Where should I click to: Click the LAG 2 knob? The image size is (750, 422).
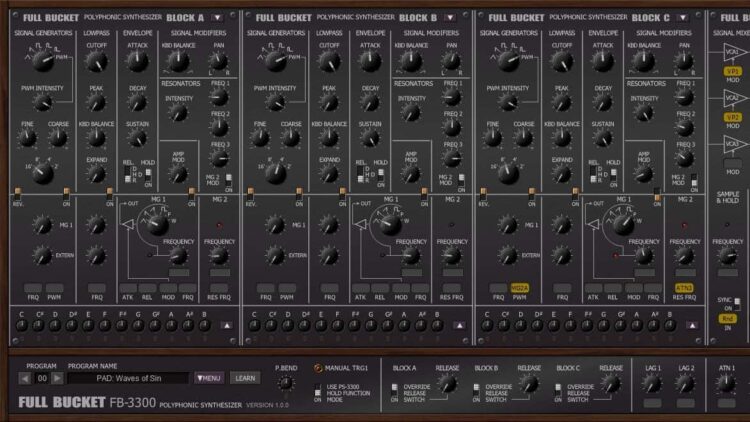click(x=685, y=383)
